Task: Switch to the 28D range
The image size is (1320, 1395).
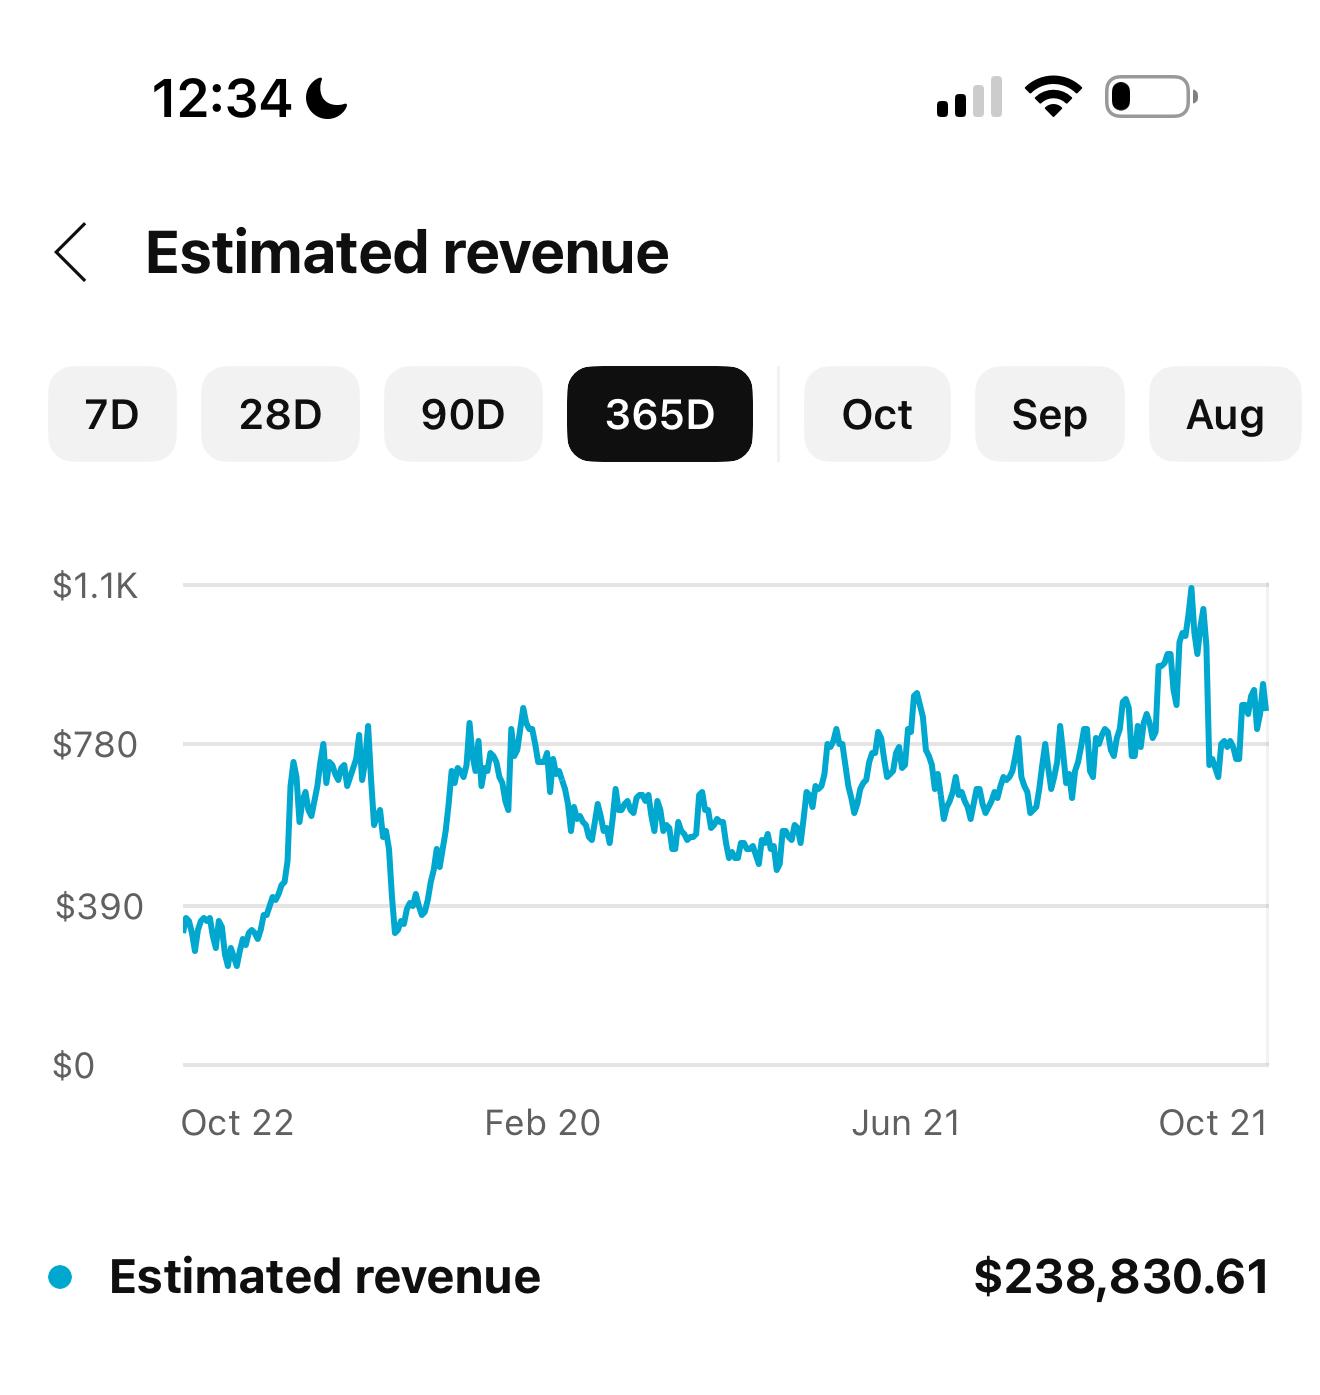Action: click(280, 414)
